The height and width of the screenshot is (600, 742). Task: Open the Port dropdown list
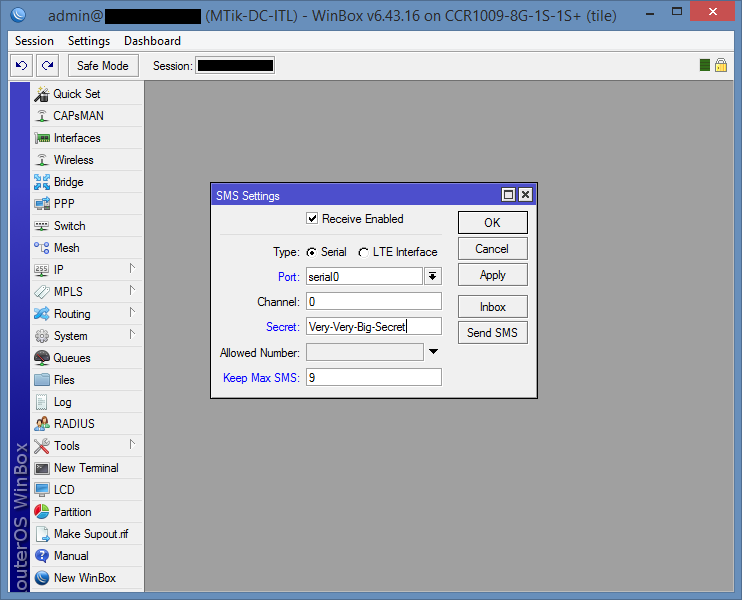433,276
